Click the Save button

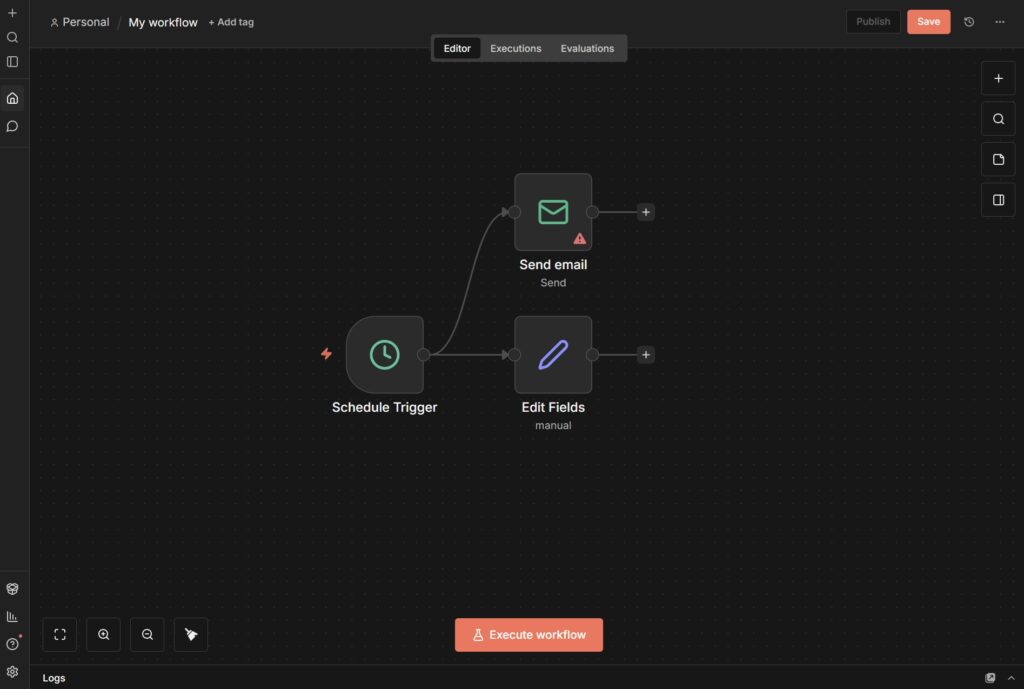tap(928, 22)
